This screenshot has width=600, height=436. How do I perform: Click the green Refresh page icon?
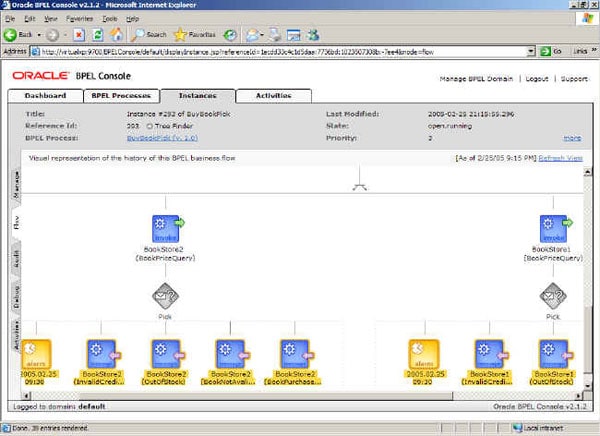tap(98, 35)
